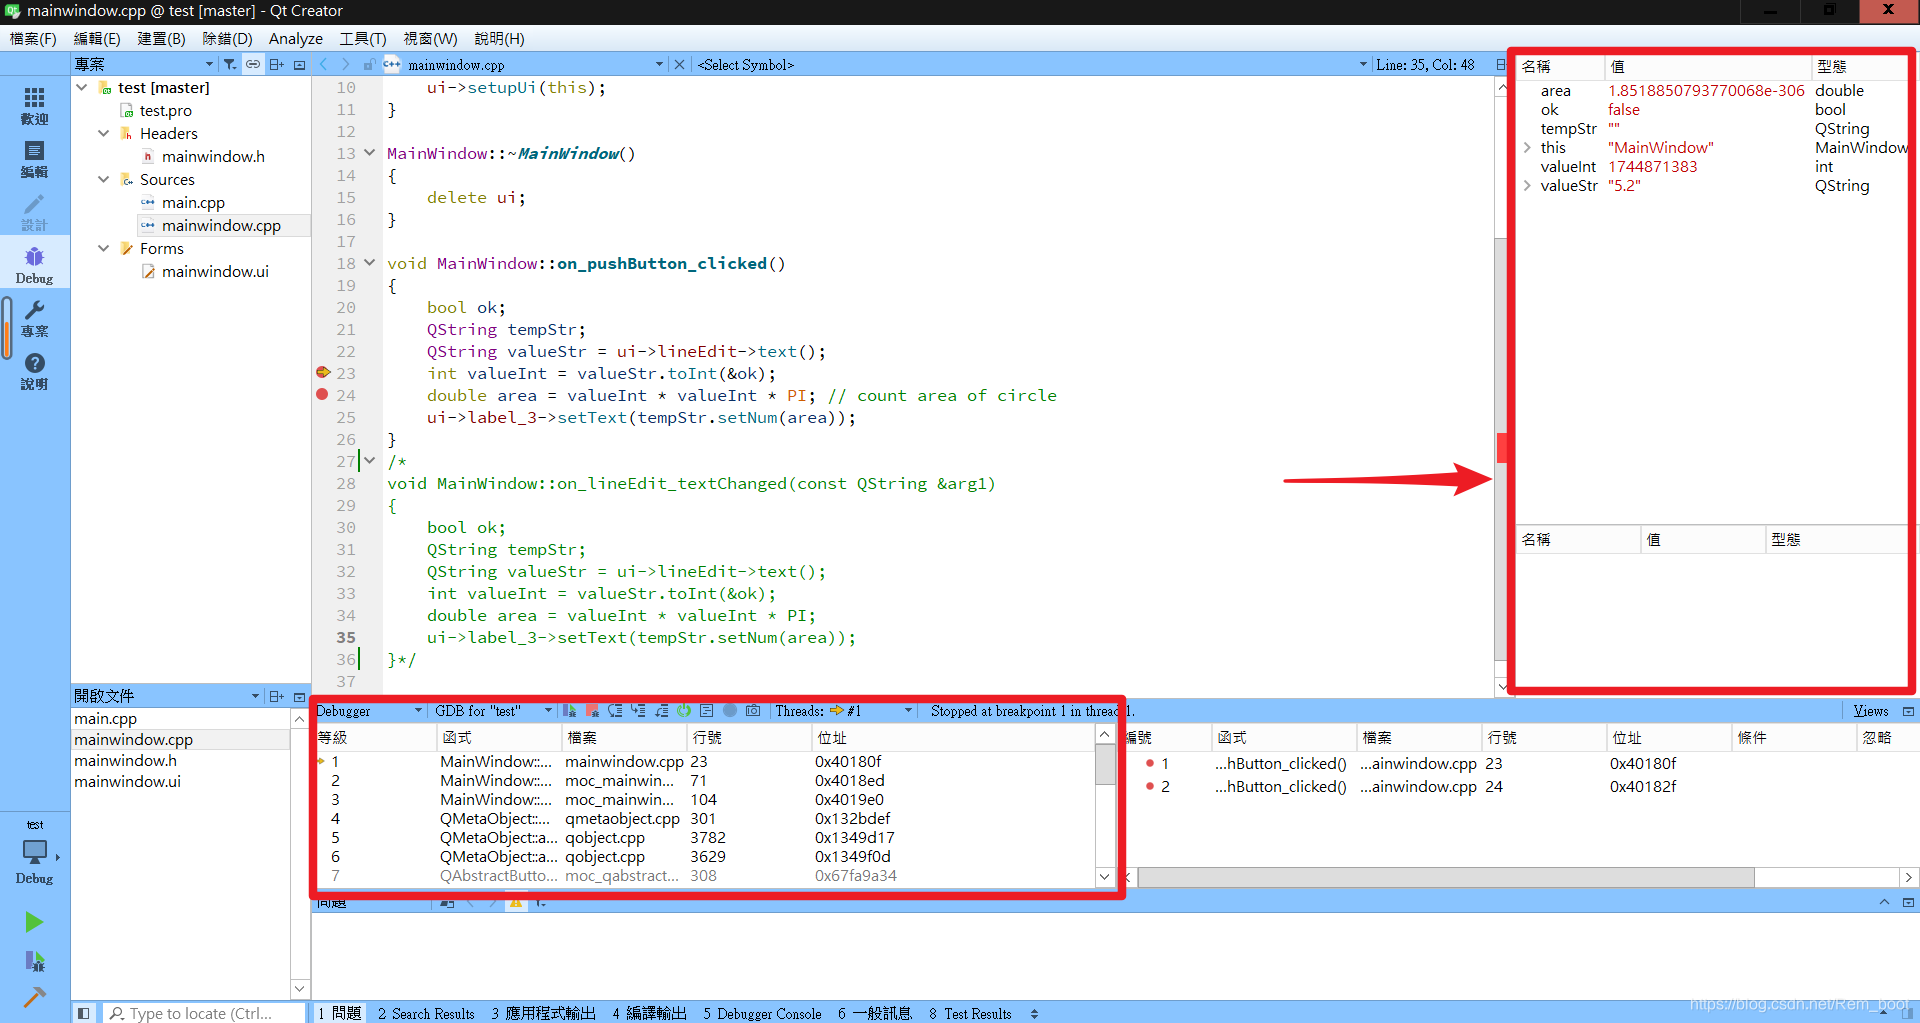Toggle synchronize with editor link icon
This screenshot has height=1023, width=1920.
[253, 64]
